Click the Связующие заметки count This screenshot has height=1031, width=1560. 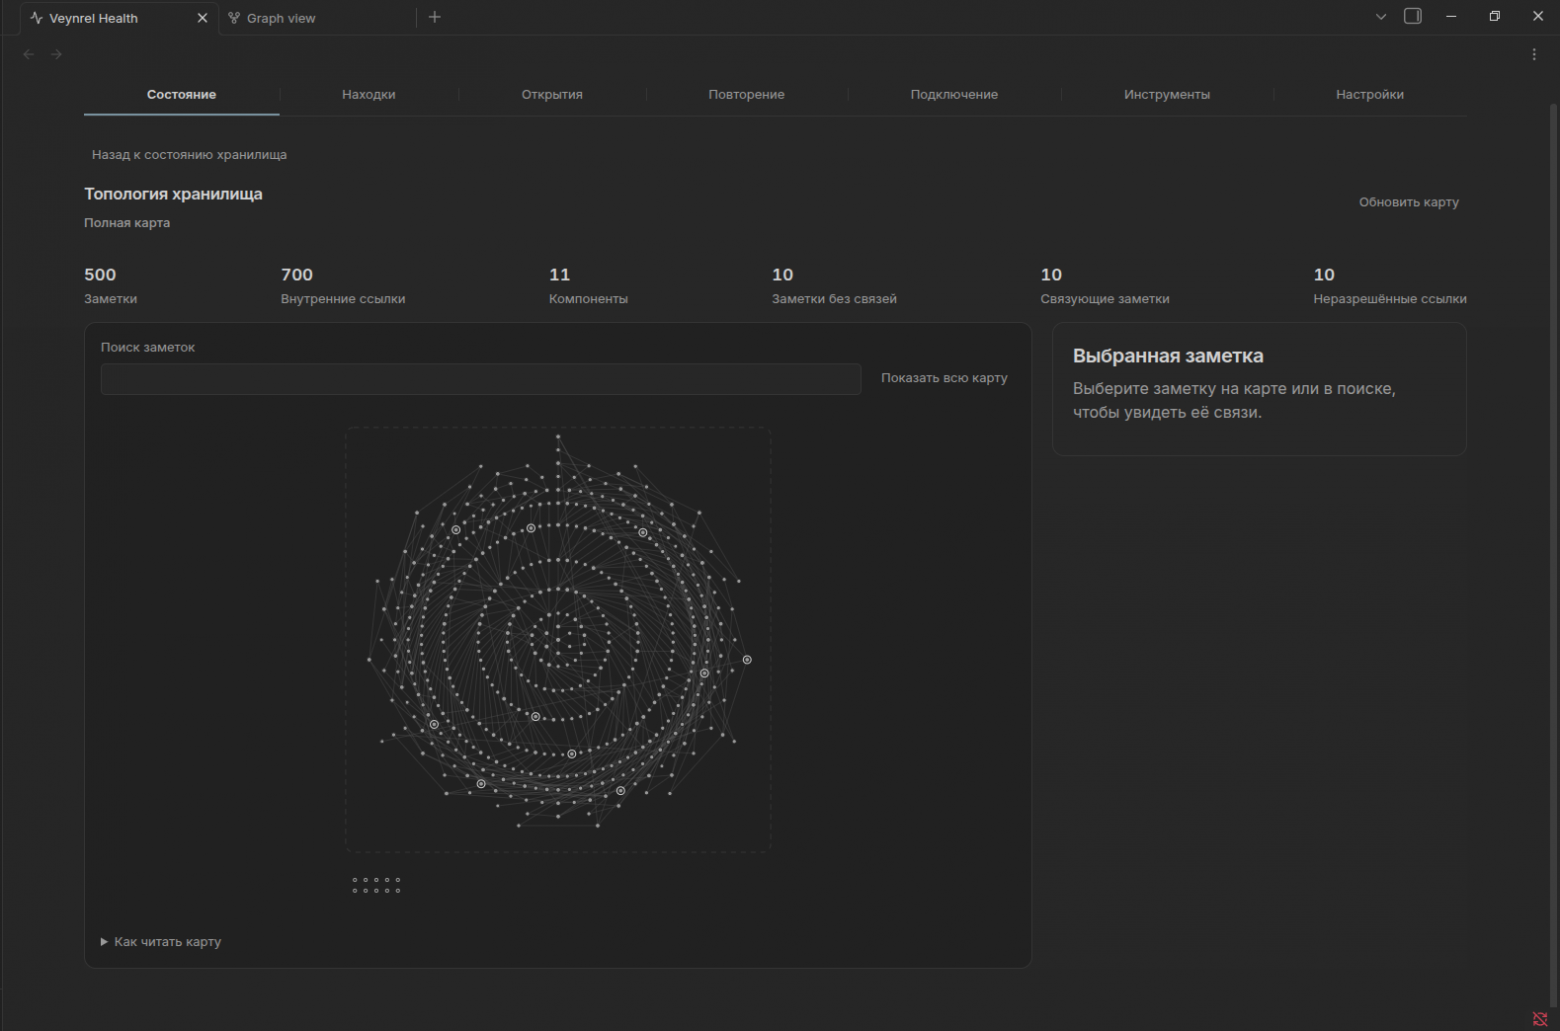pyautogui.click(x=1104, y=285)
